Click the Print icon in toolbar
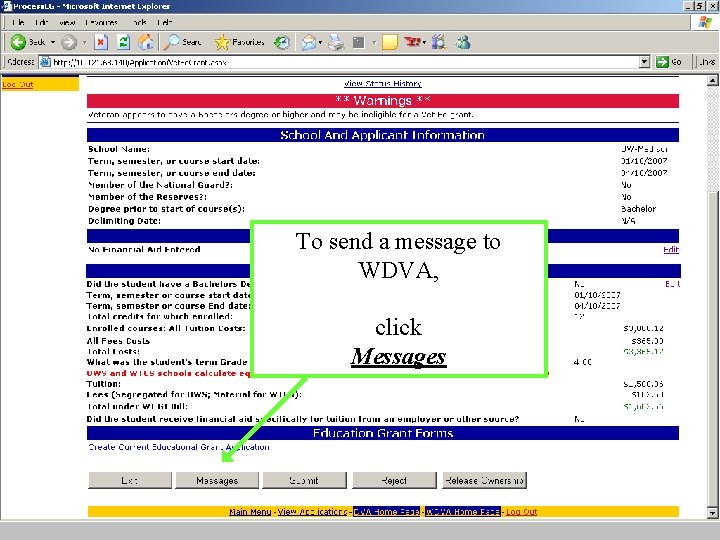This screenshot has height=540, width=720. [x=336, y=42]
